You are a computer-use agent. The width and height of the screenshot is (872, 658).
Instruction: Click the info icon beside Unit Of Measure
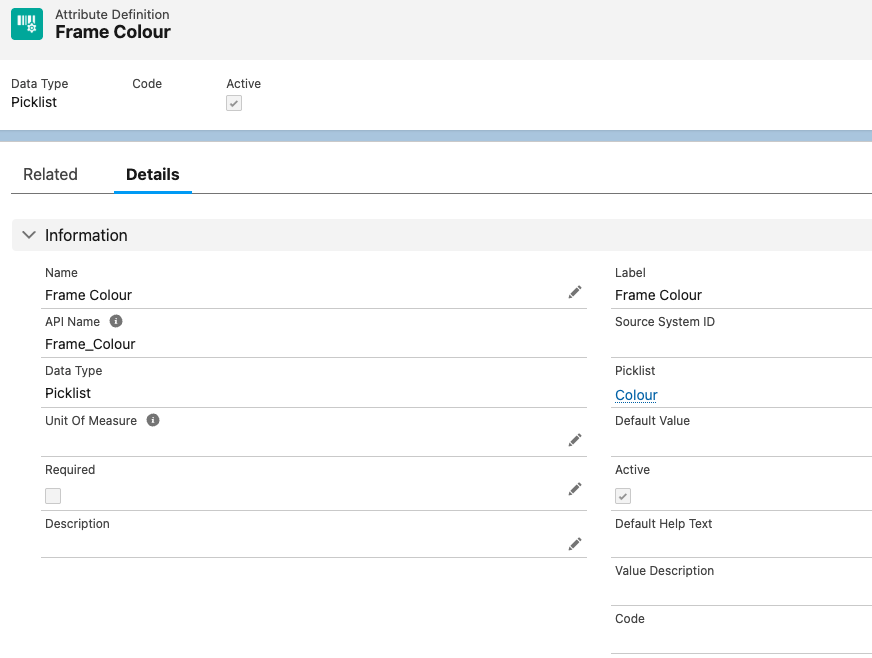[x=153, y=421]
